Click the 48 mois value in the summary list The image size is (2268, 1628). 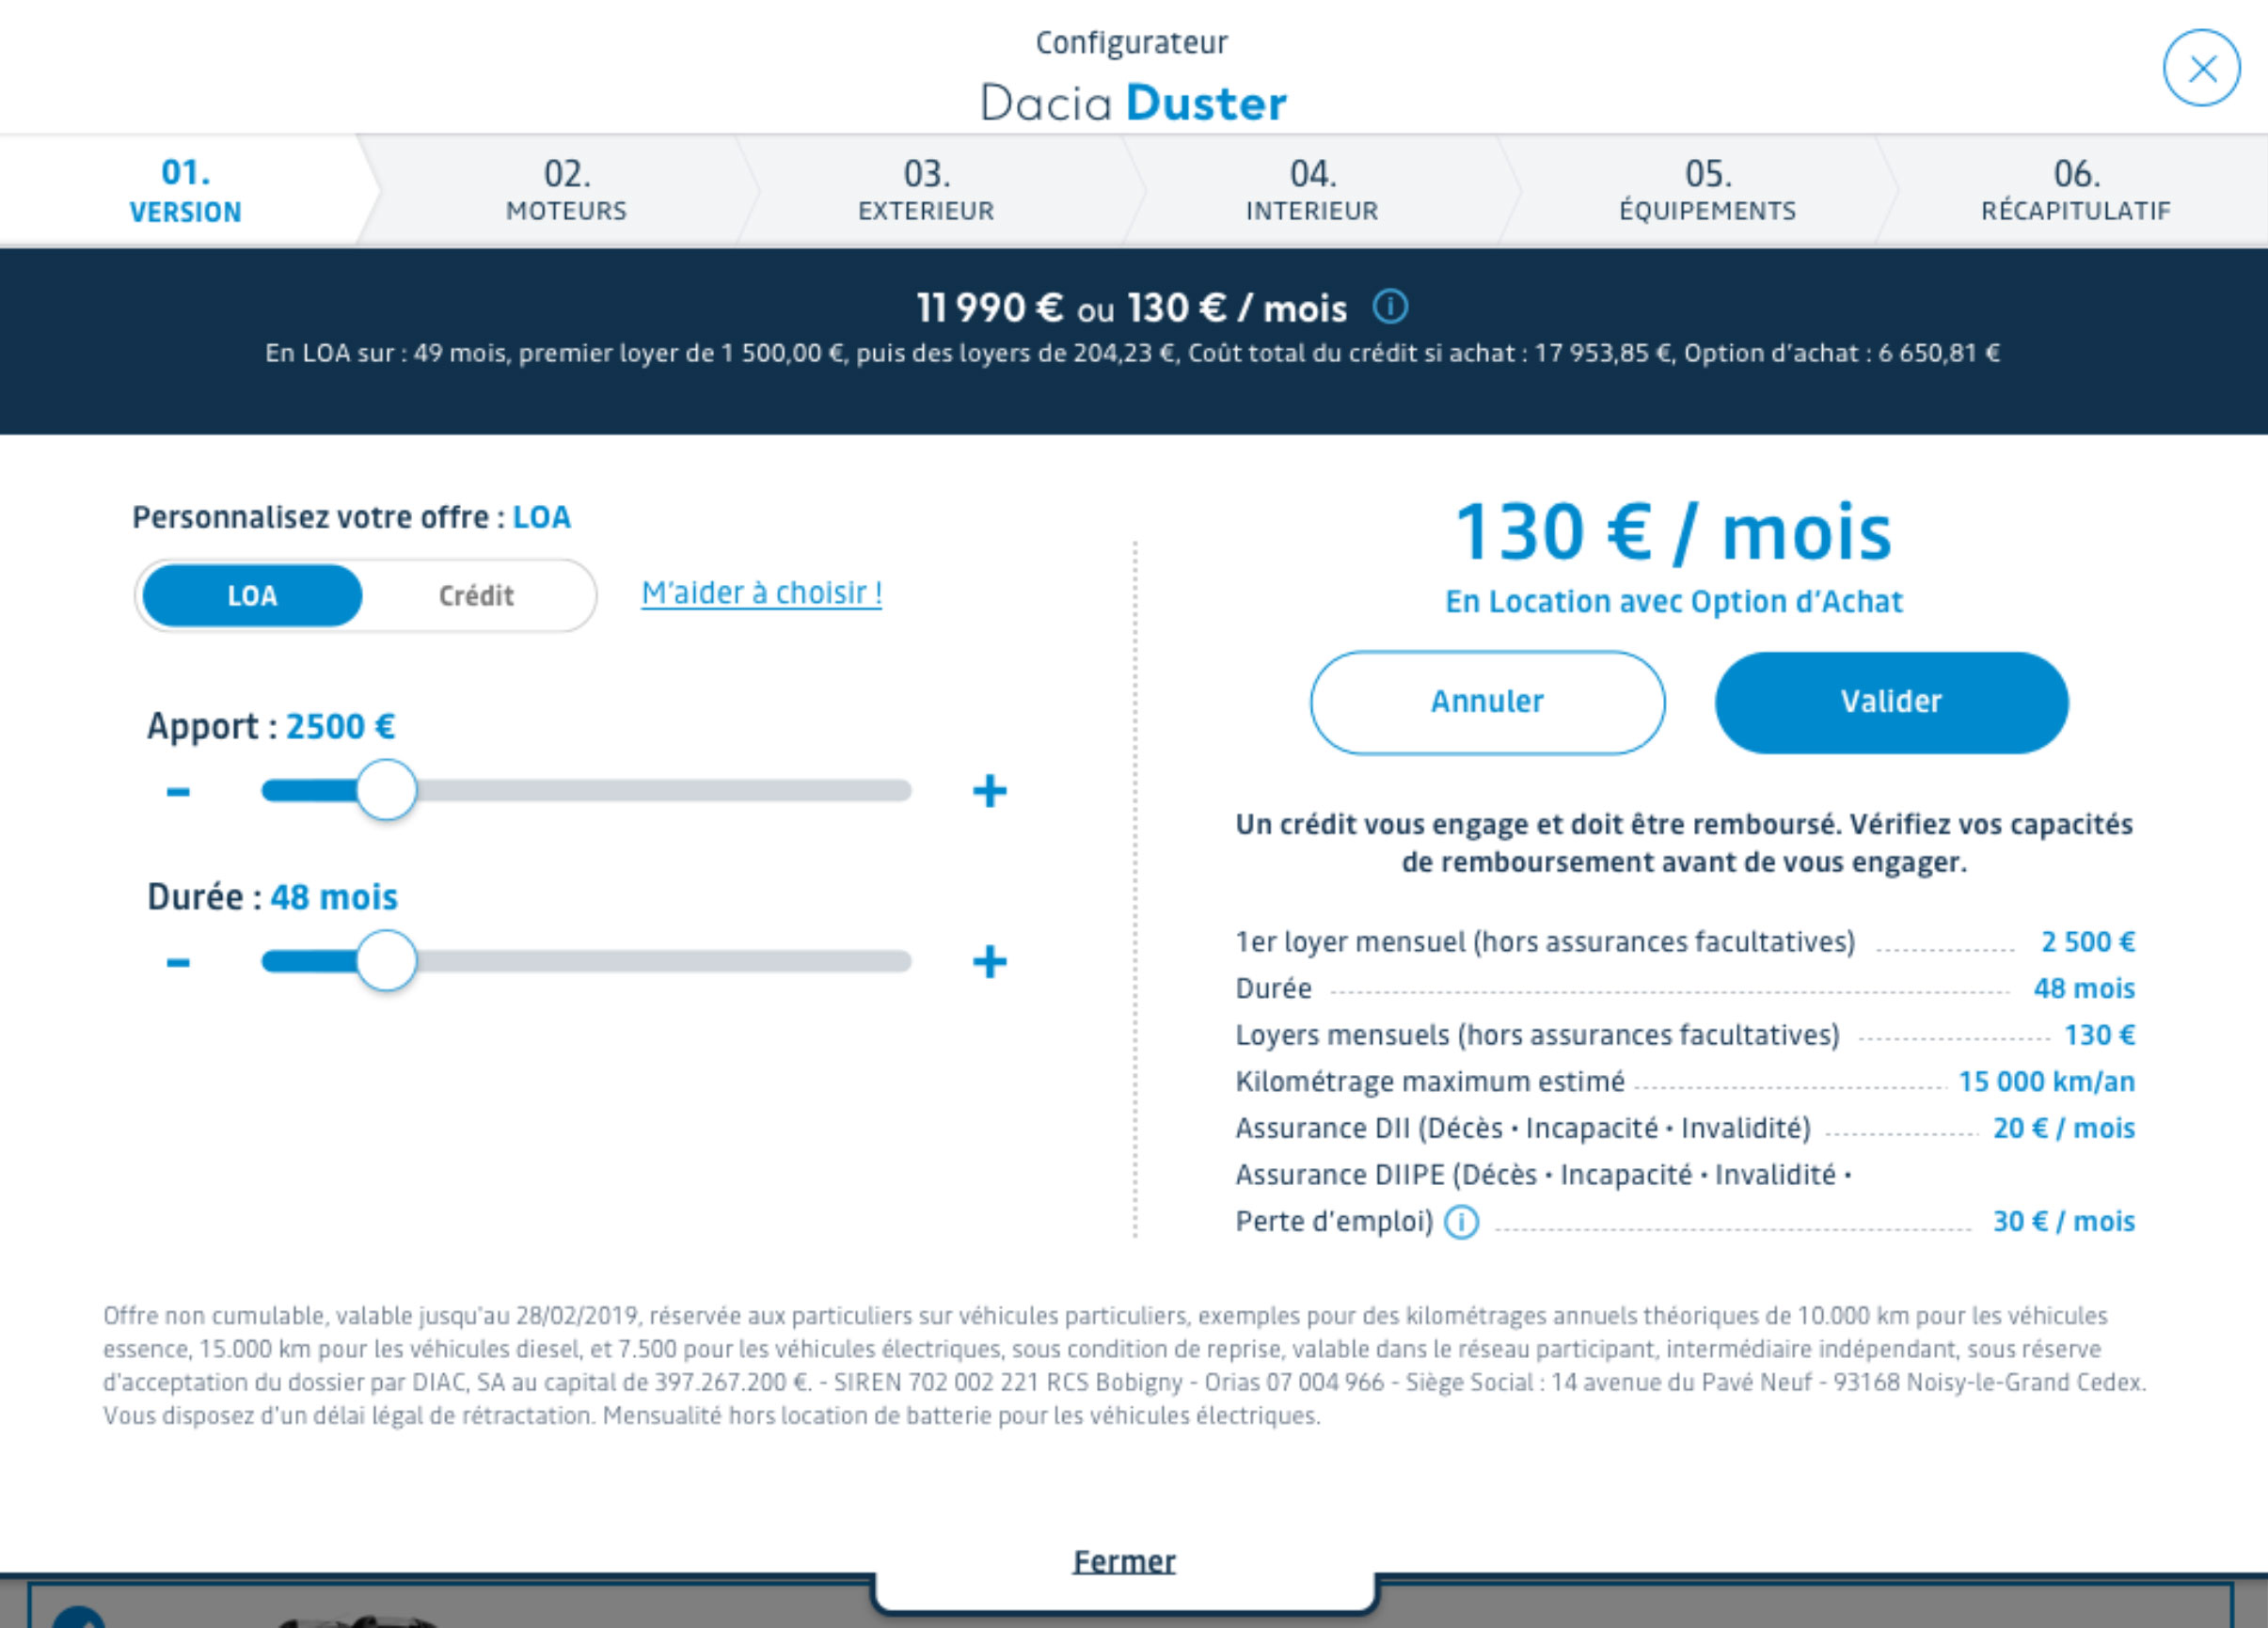[x=2084, y=989]
